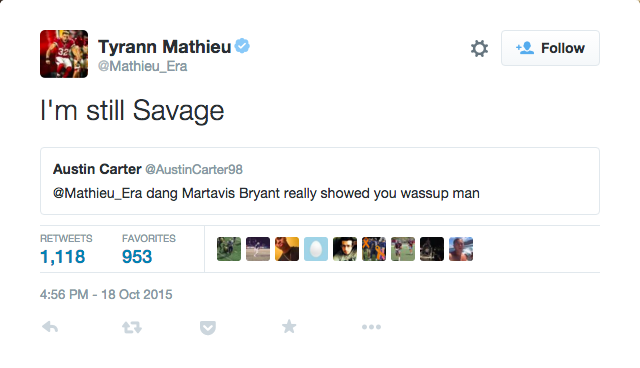Favorite the tweet with the star icon

[x=289, y=326]
